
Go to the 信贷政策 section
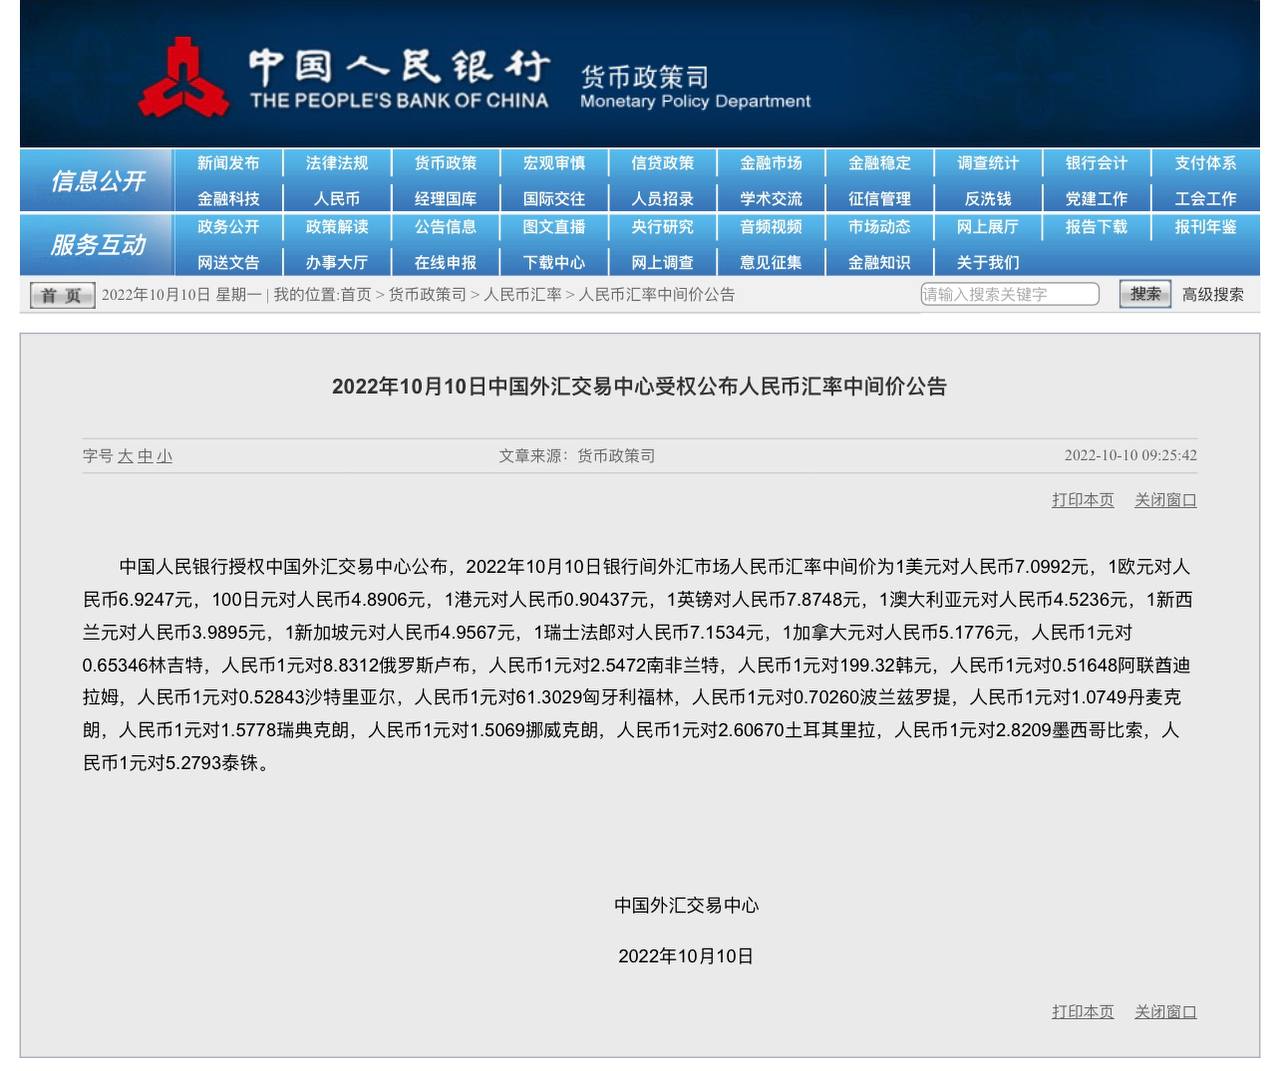click(x=662, y=163)
